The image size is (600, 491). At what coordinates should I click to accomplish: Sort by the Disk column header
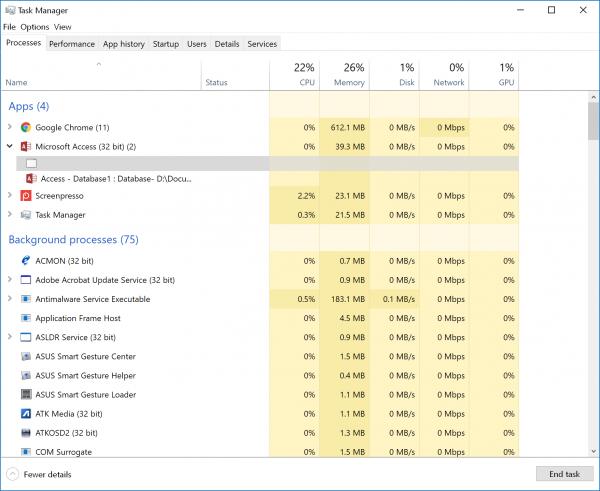[394, 75]
